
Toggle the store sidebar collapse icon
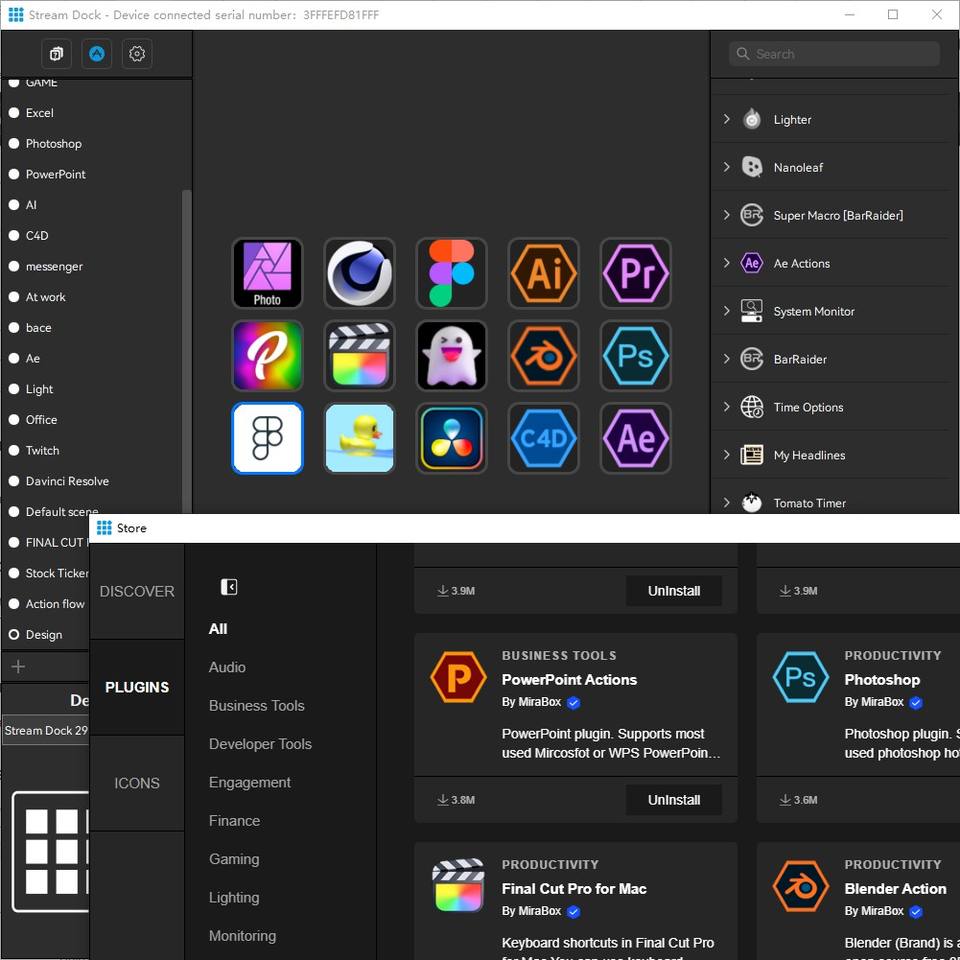[x=229, y=587]
